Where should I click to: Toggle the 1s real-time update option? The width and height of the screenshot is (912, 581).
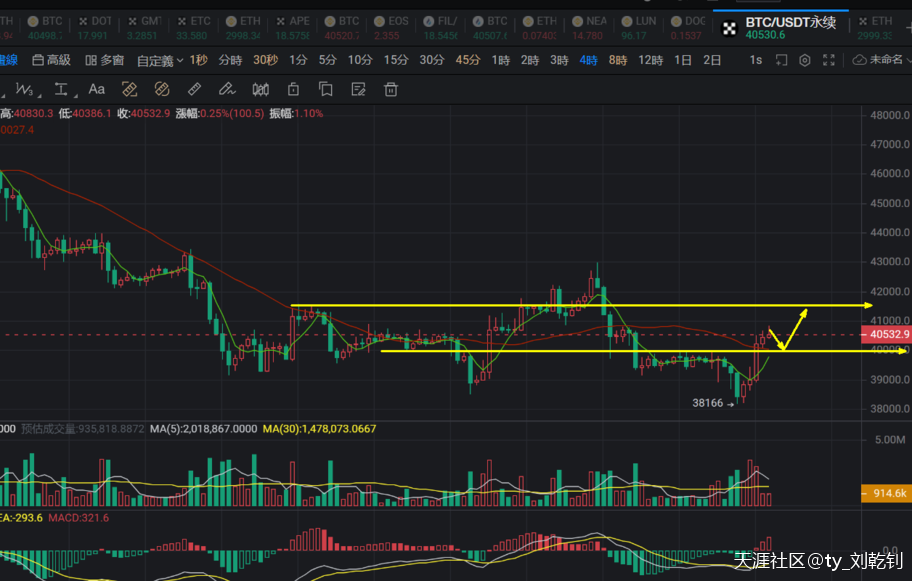[x=756, y=60]
